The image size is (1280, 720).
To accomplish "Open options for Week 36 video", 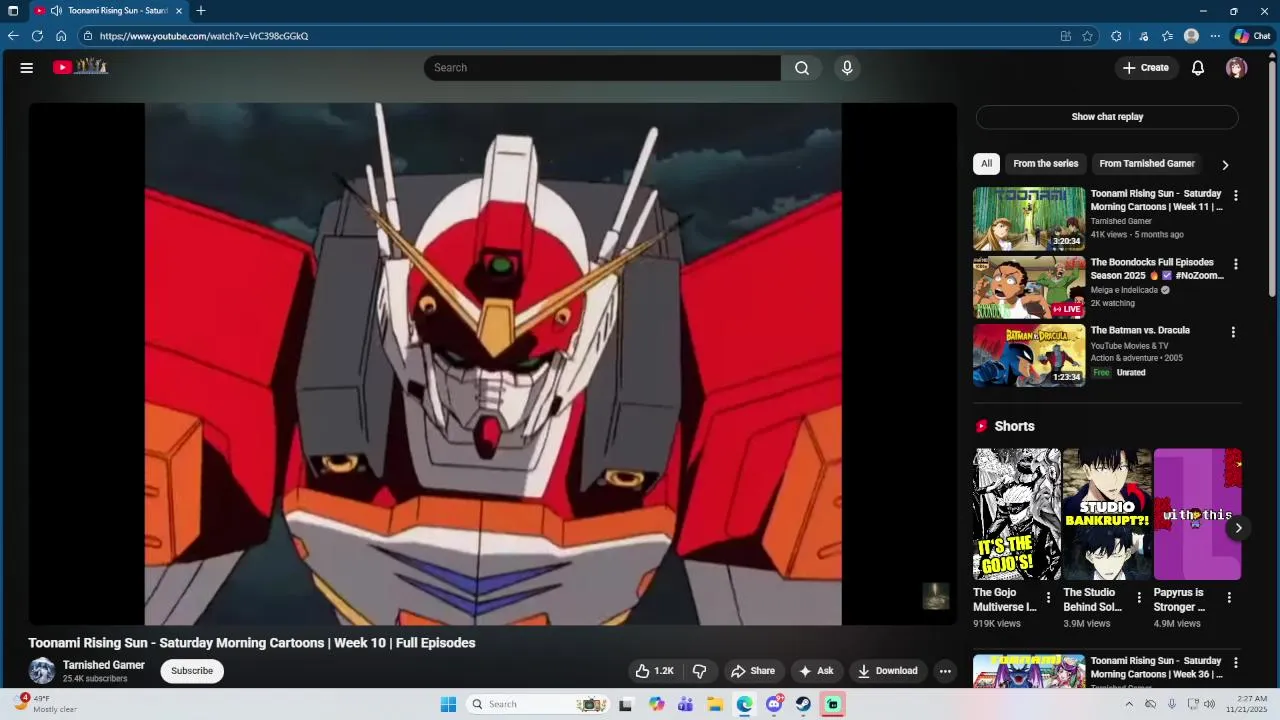I will point(1236,663).
